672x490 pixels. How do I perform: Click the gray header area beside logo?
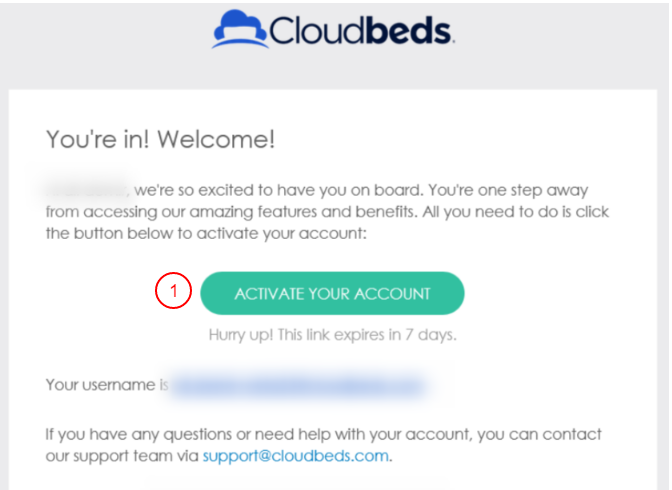(560, 40)
